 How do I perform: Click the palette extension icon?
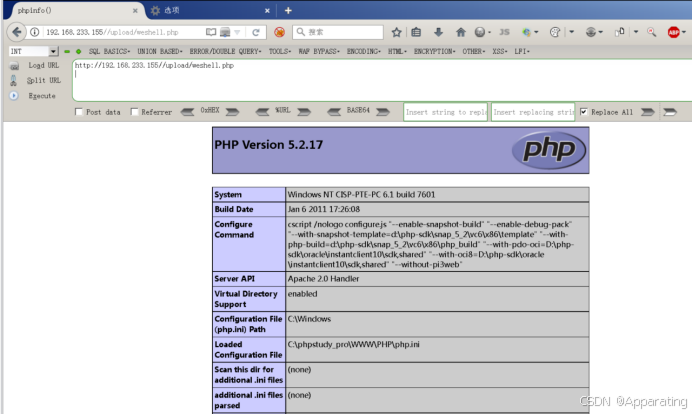point(555,32)
